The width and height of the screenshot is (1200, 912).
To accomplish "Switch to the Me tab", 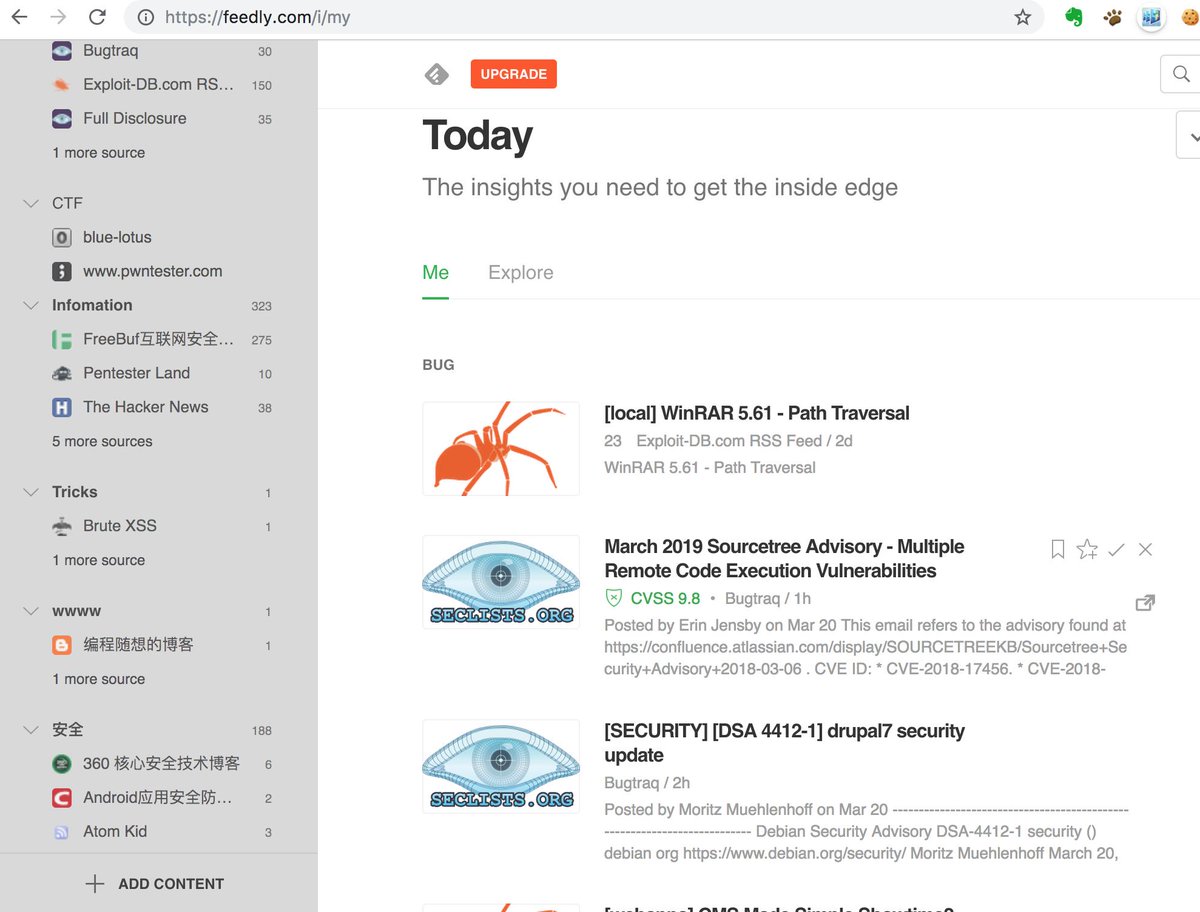I will point(435,273).
